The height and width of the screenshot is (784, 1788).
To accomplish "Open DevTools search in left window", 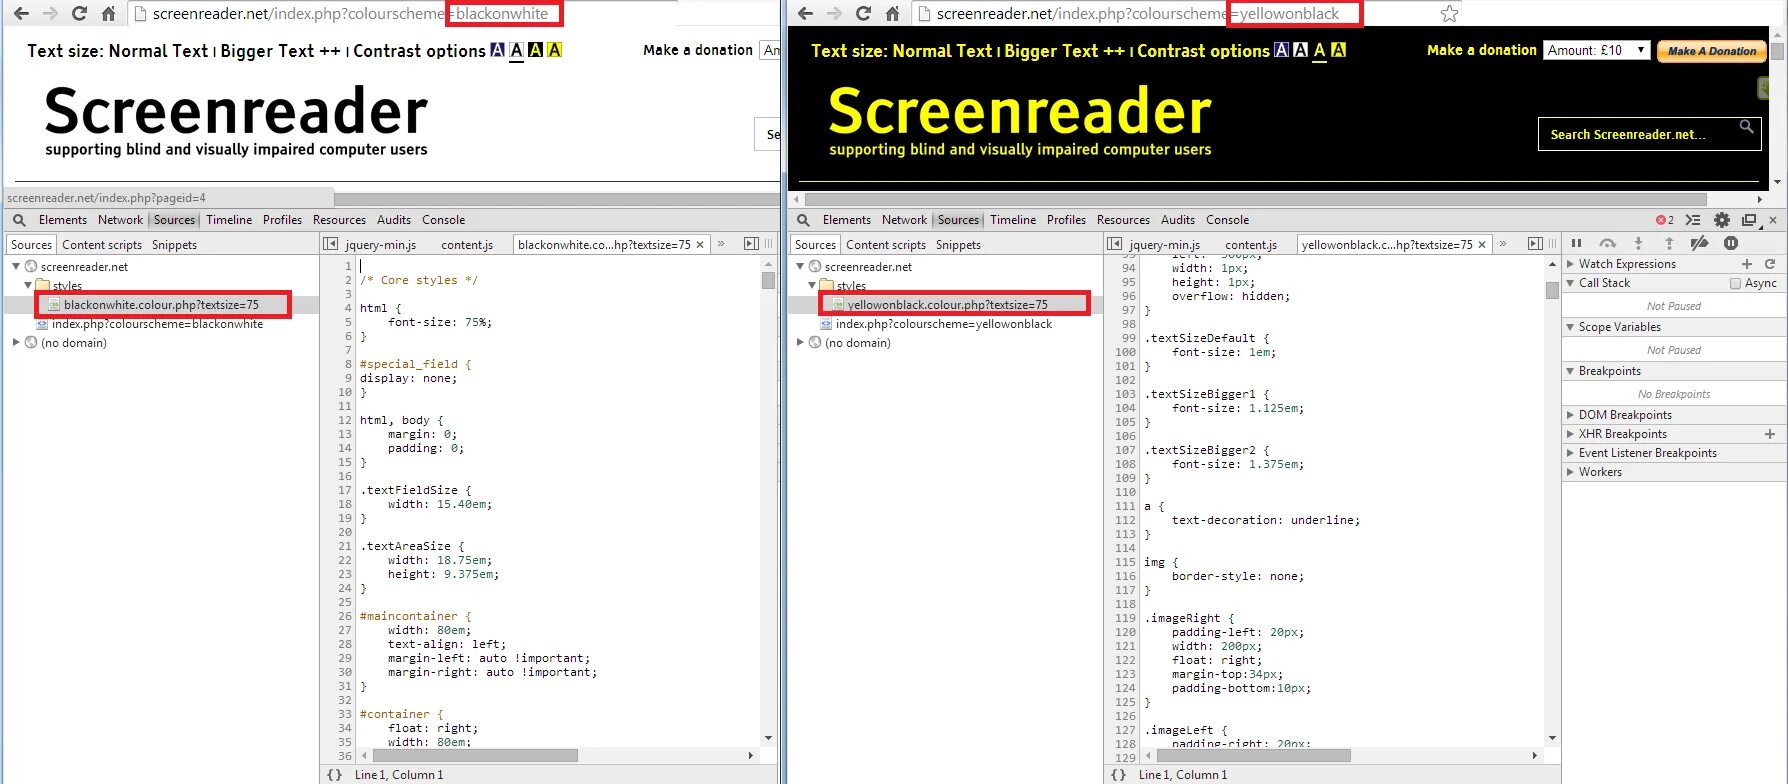I will [19, 220].
